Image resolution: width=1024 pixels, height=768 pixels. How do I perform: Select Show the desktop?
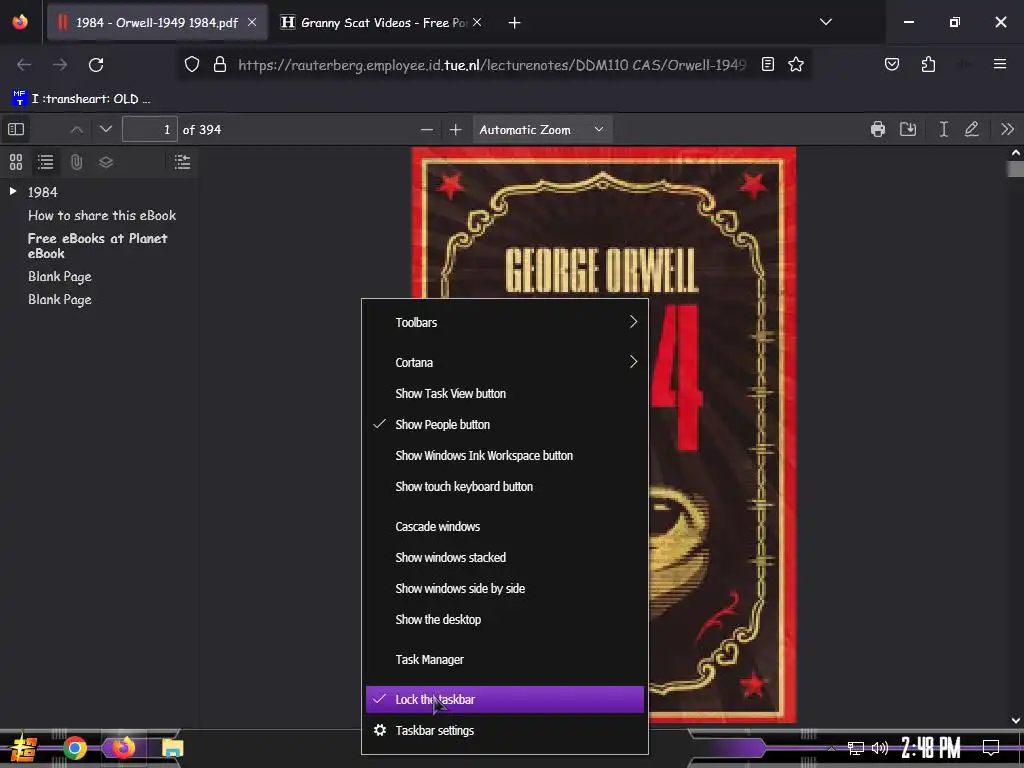coord(504,620)
